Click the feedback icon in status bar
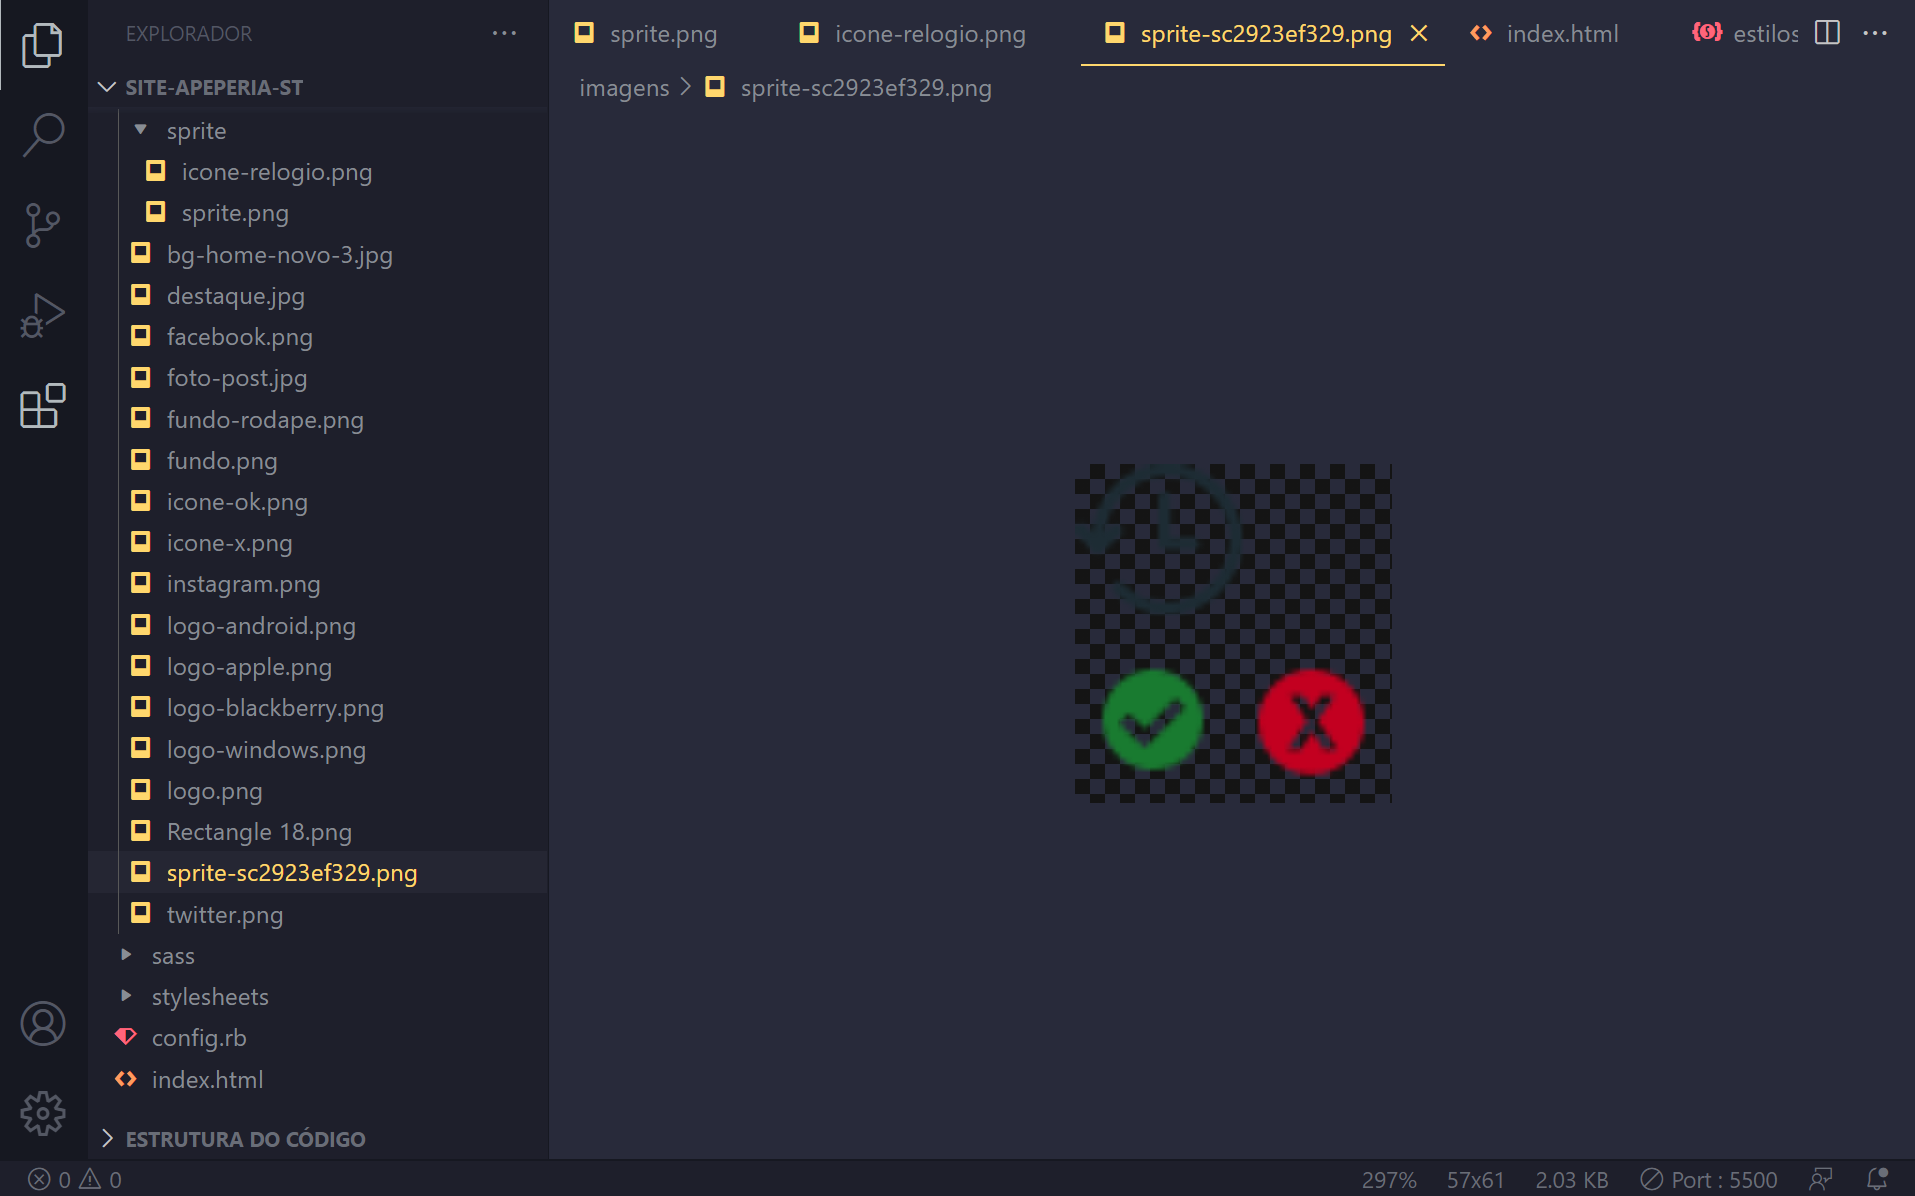 point(1821,1179)
